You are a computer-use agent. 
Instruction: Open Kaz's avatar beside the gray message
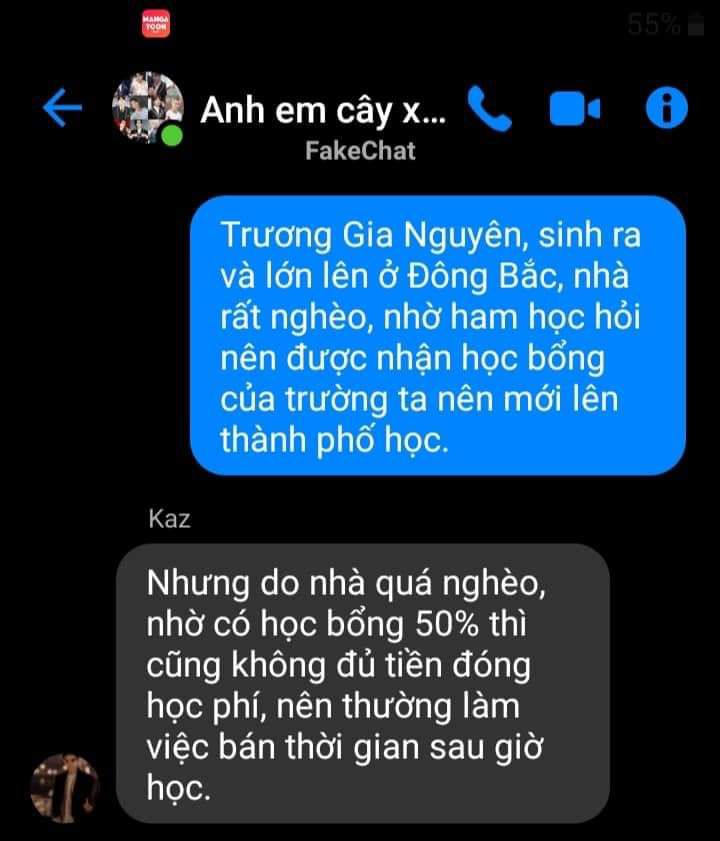pyautogui.click(x=65, y=787)
